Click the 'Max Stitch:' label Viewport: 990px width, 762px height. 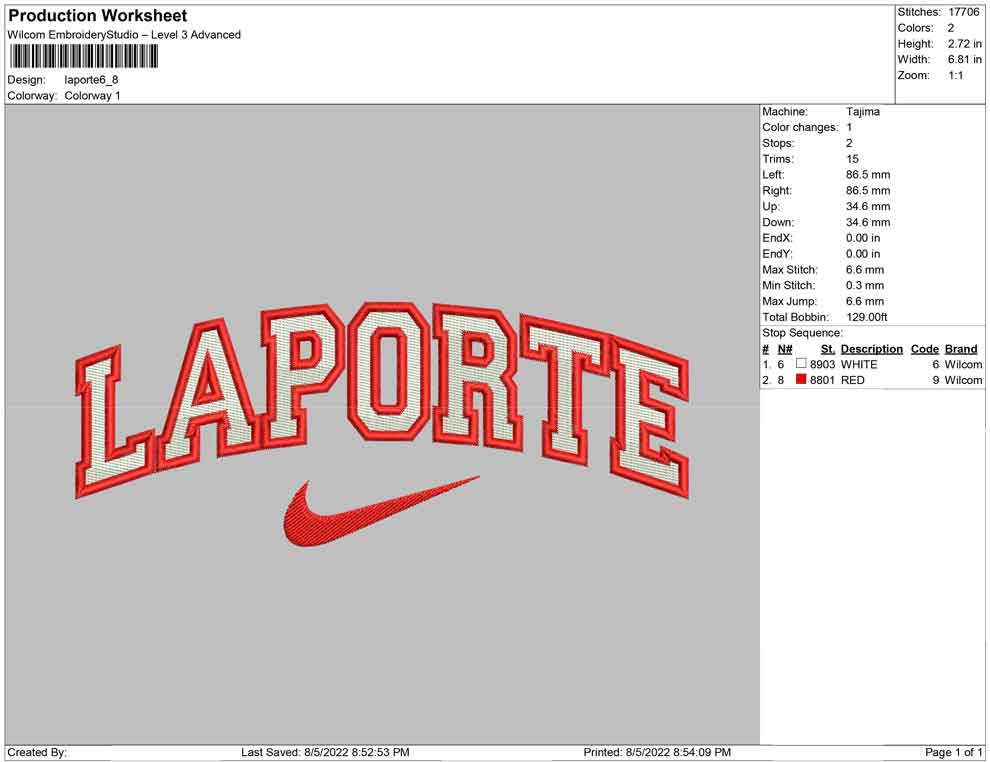[x=790, y=270]
